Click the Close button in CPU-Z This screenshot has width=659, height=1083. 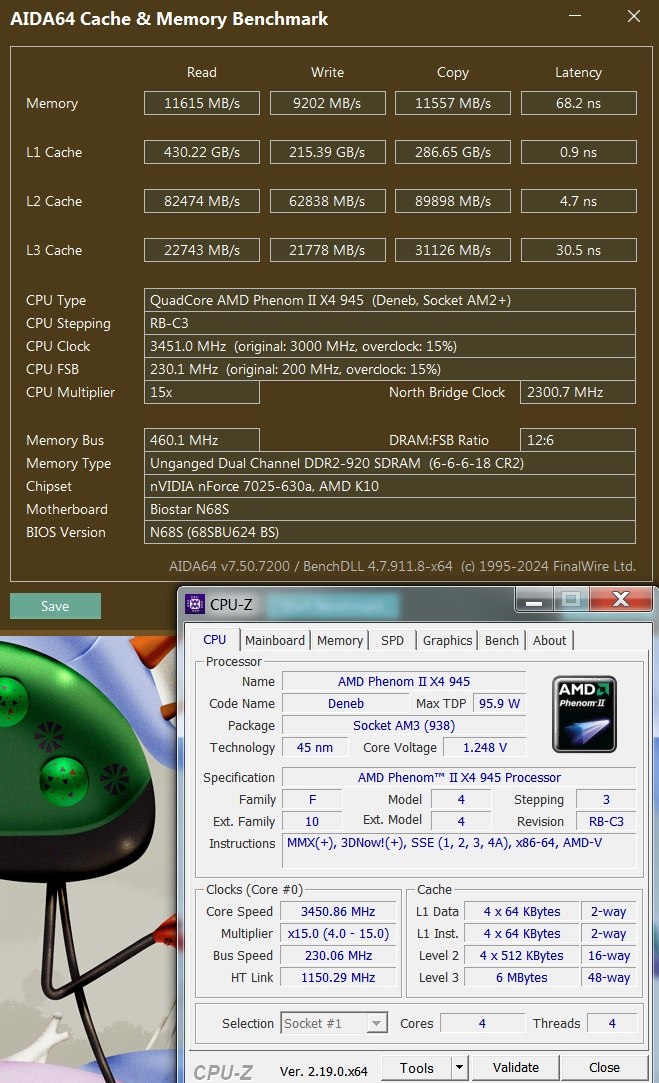coord(604,1068)
